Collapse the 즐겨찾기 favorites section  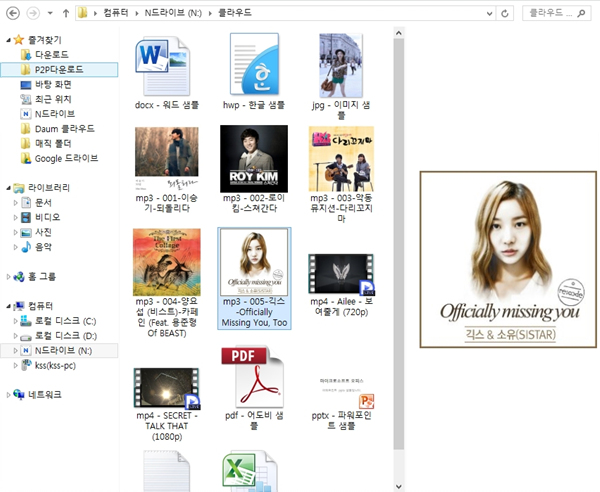8,40
